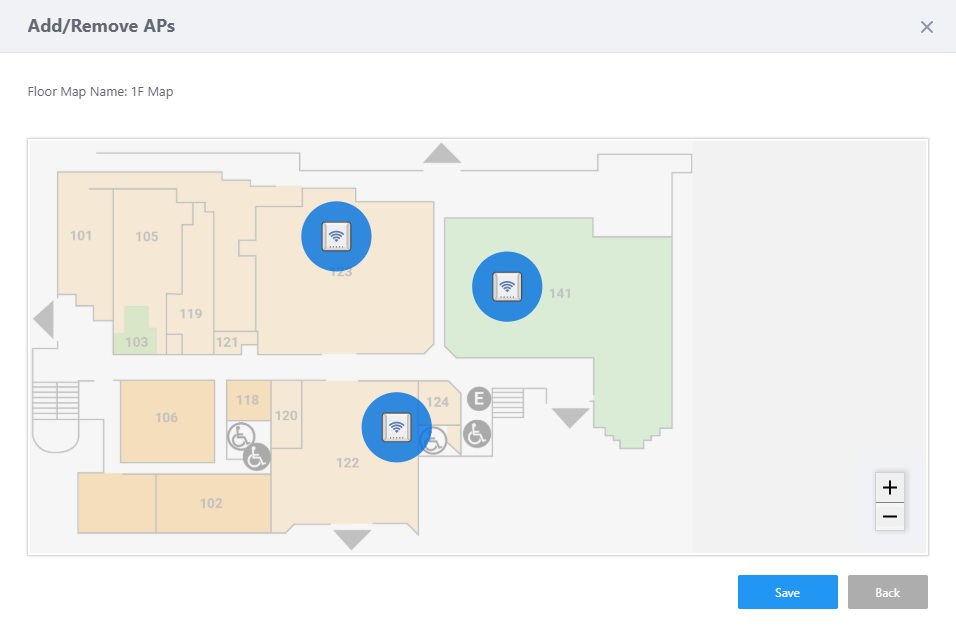Select the access point in room 122
Image resolution: width=956 pixels, height=627 pixels.
[397, 427]
